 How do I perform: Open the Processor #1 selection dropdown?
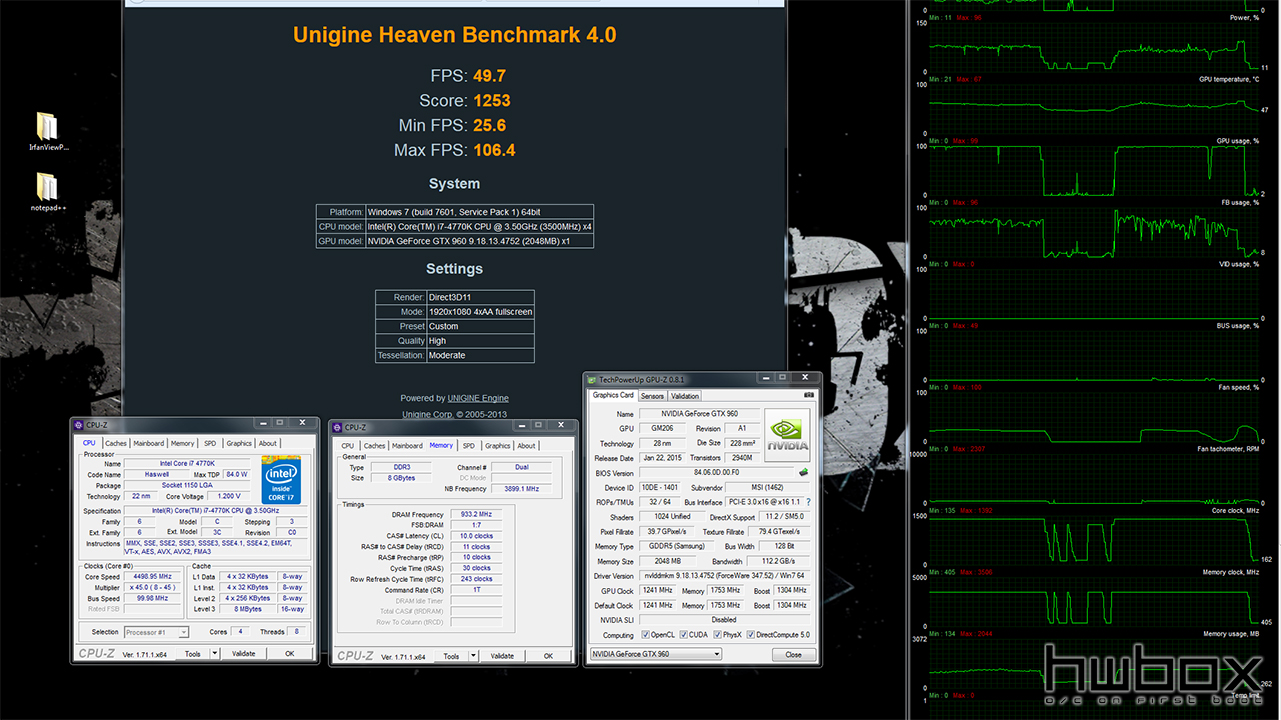[157, 632]
